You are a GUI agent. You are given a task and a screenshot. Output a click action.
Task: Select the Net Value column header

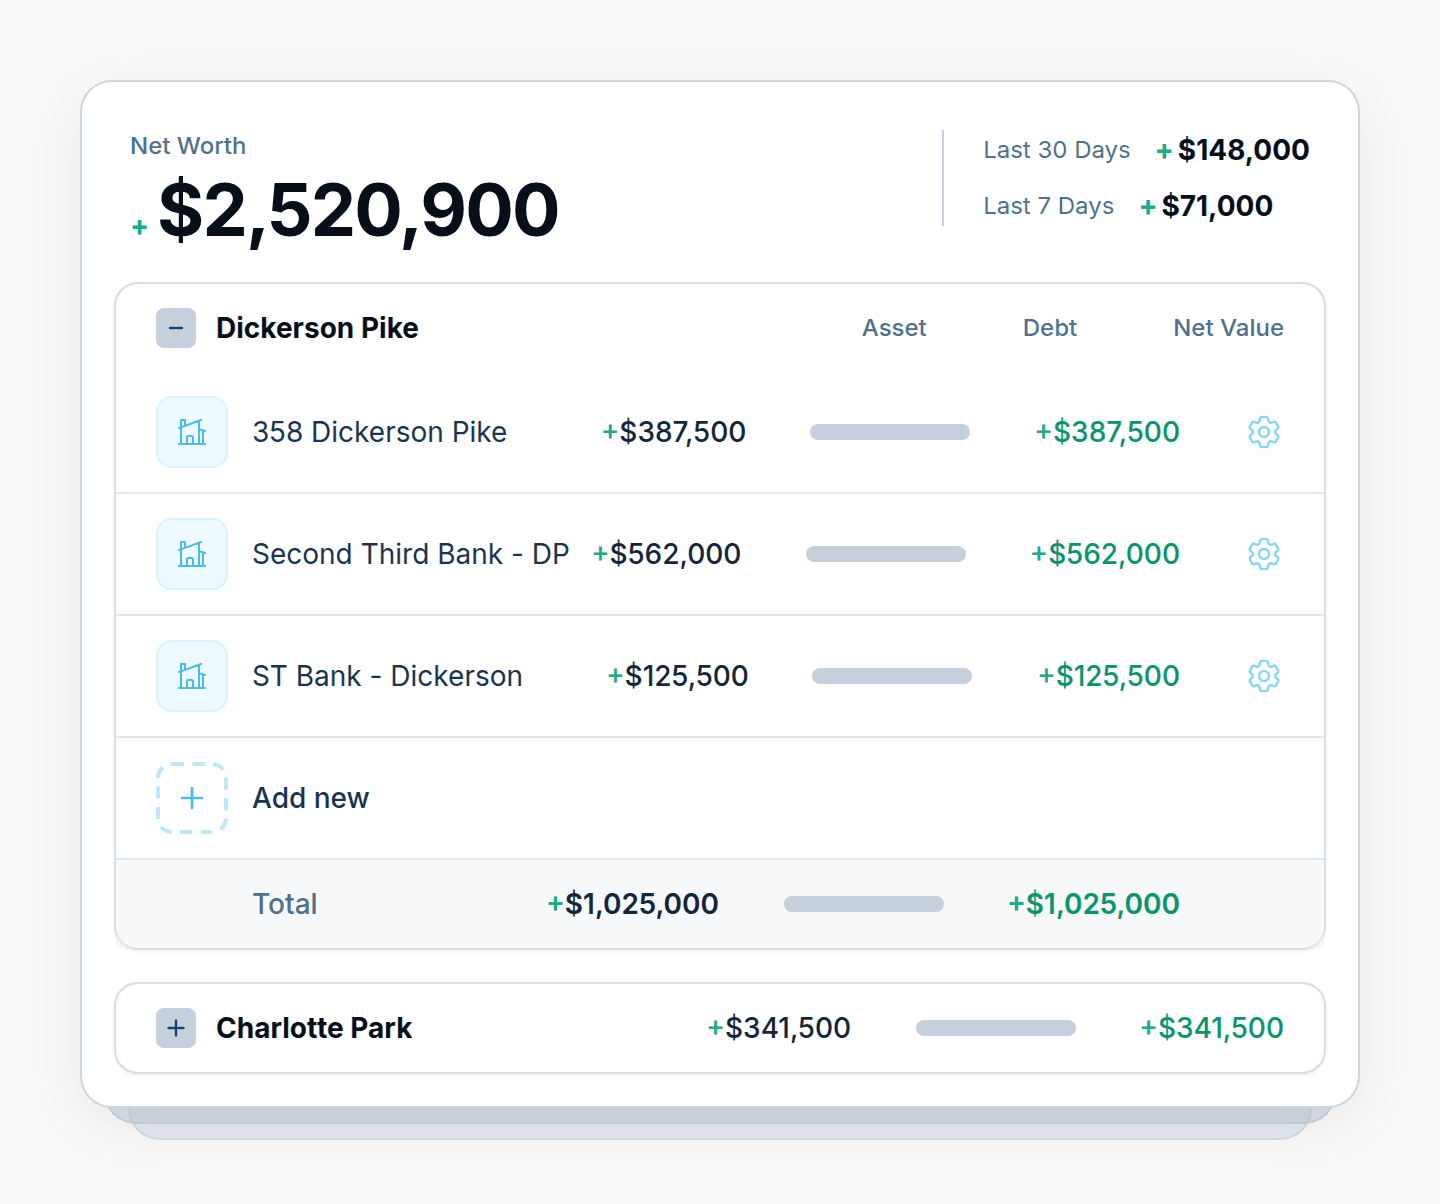1228,328
